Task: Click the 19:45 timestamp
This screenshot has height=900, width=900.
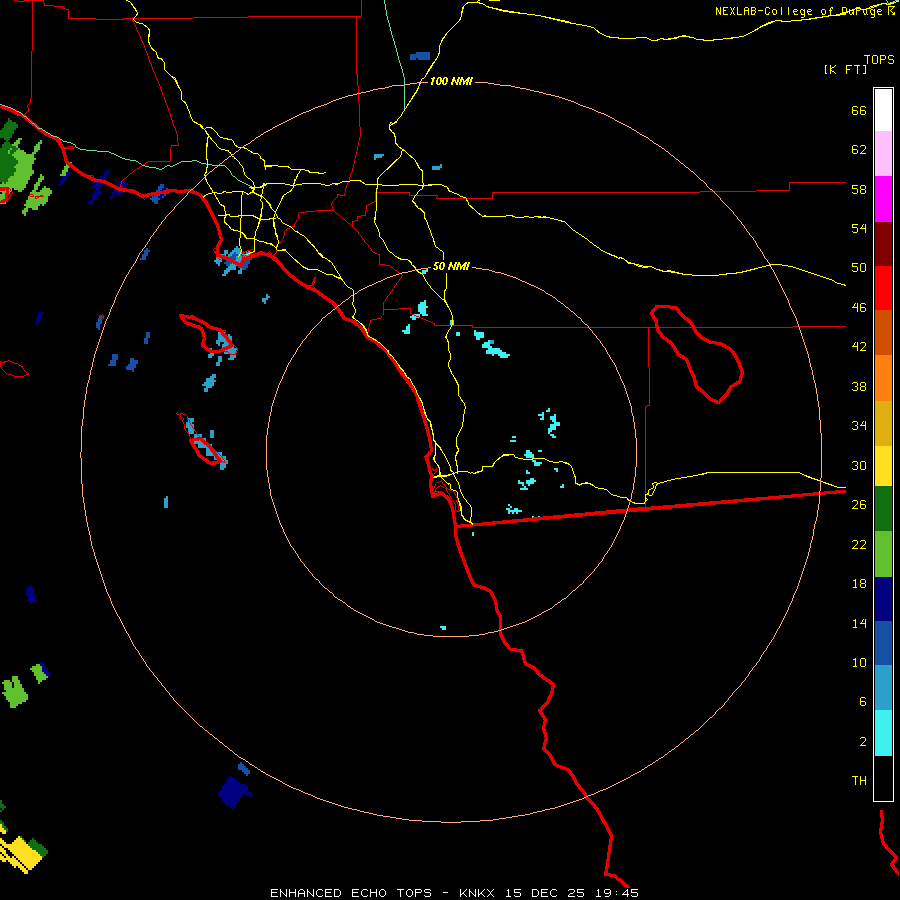Action: pos(617,893)
